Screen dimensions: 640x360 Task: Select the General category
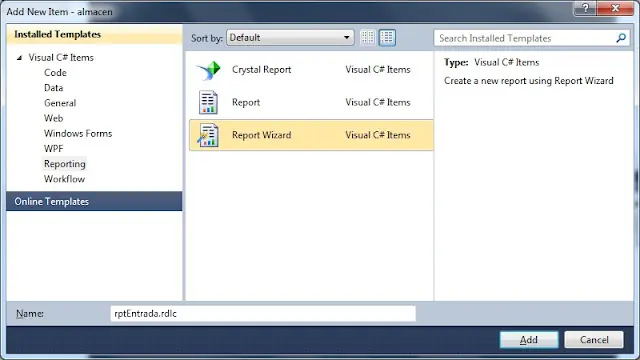60,103
